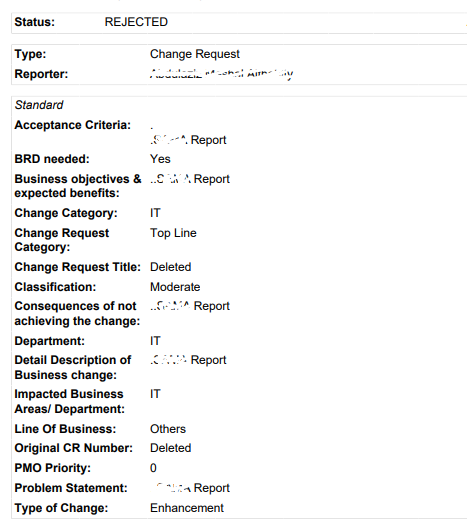The height and width of the screenshot is (529, 467).
Task: Click the Line Of Business: label
Action: pyautogui.click(x=65, y=429)
